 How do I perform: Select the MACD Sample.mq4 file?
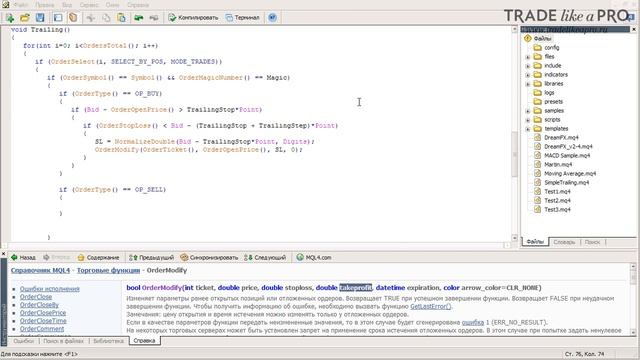[x=567, y=156]
